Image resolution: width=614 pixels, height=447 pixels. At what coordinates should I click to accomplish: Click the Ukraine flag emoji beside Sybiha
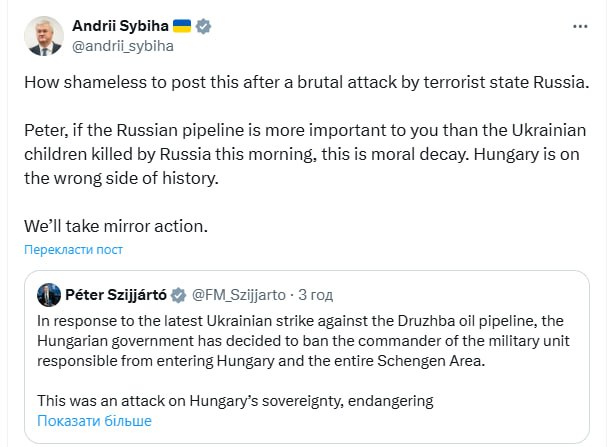[180, 27]
